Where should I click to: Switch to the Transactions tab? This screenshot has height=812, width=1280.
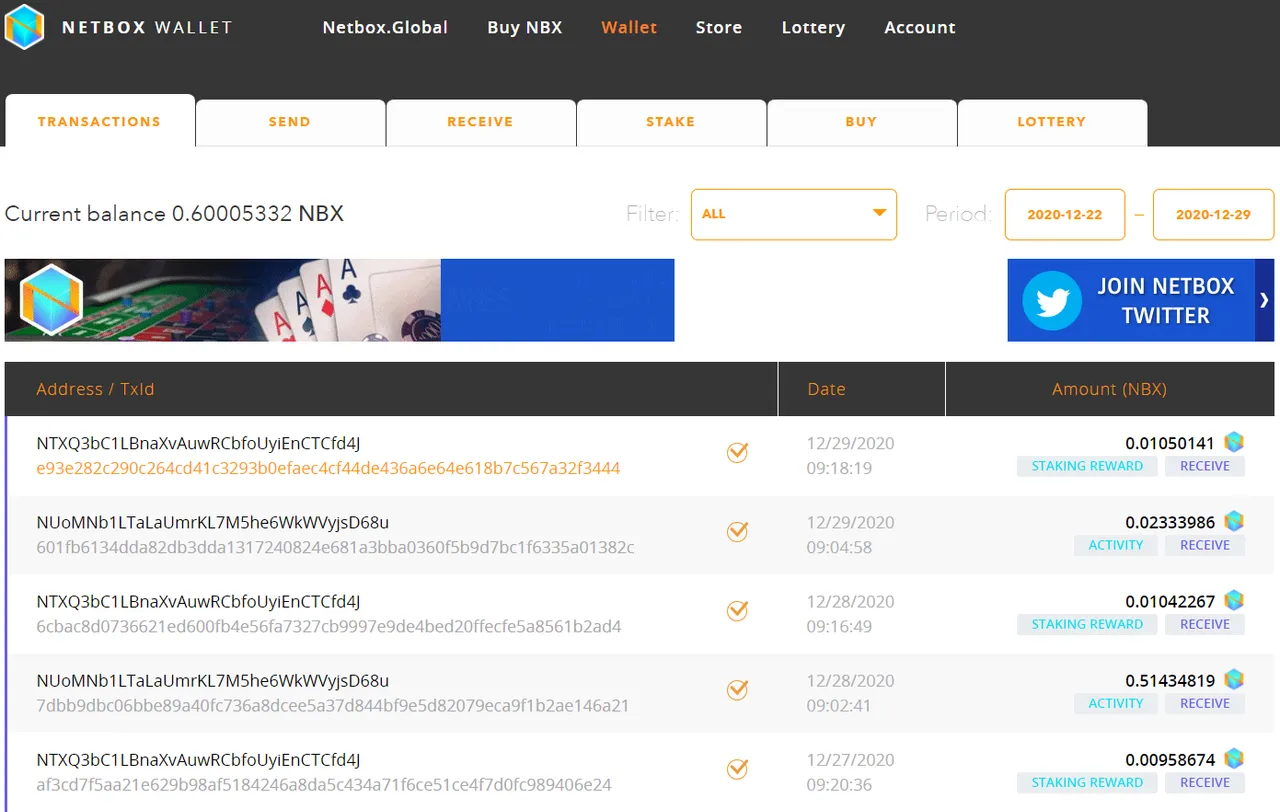[100, 121]
